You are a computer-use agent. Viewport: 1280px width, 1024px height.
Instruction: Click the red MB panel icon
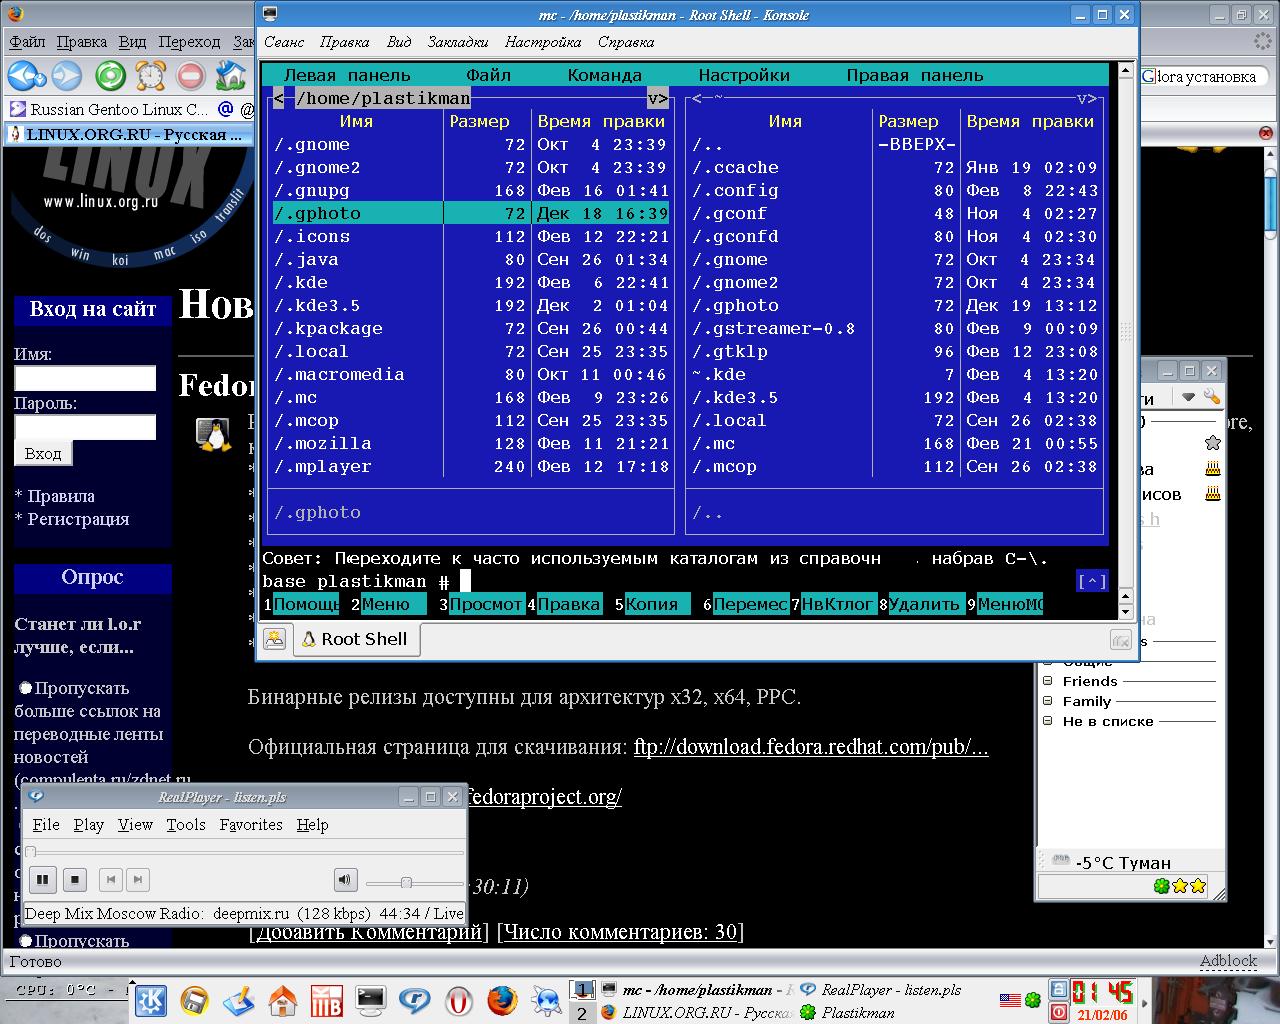coord(327,1000)
